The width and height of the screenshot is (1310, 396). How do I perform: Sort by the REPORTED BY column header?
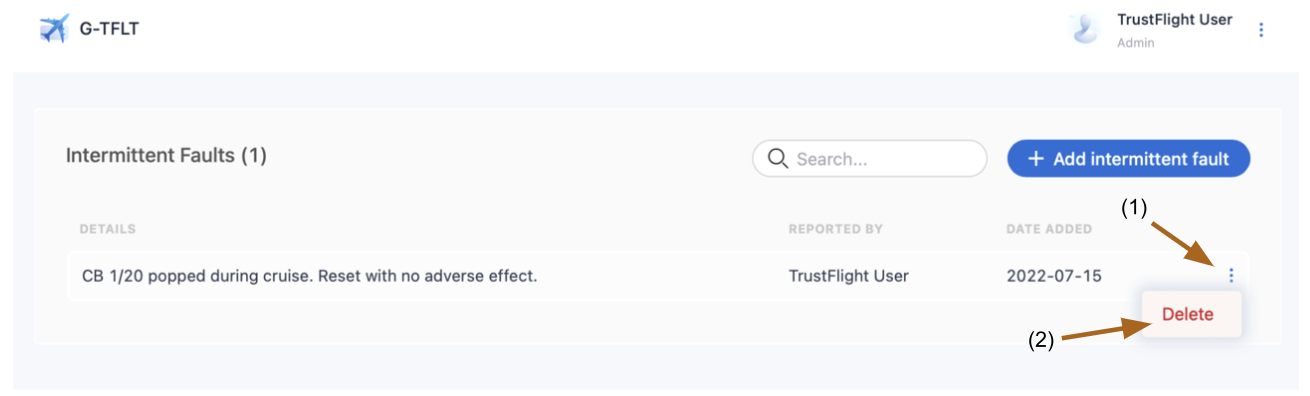[x=835, y=229]
